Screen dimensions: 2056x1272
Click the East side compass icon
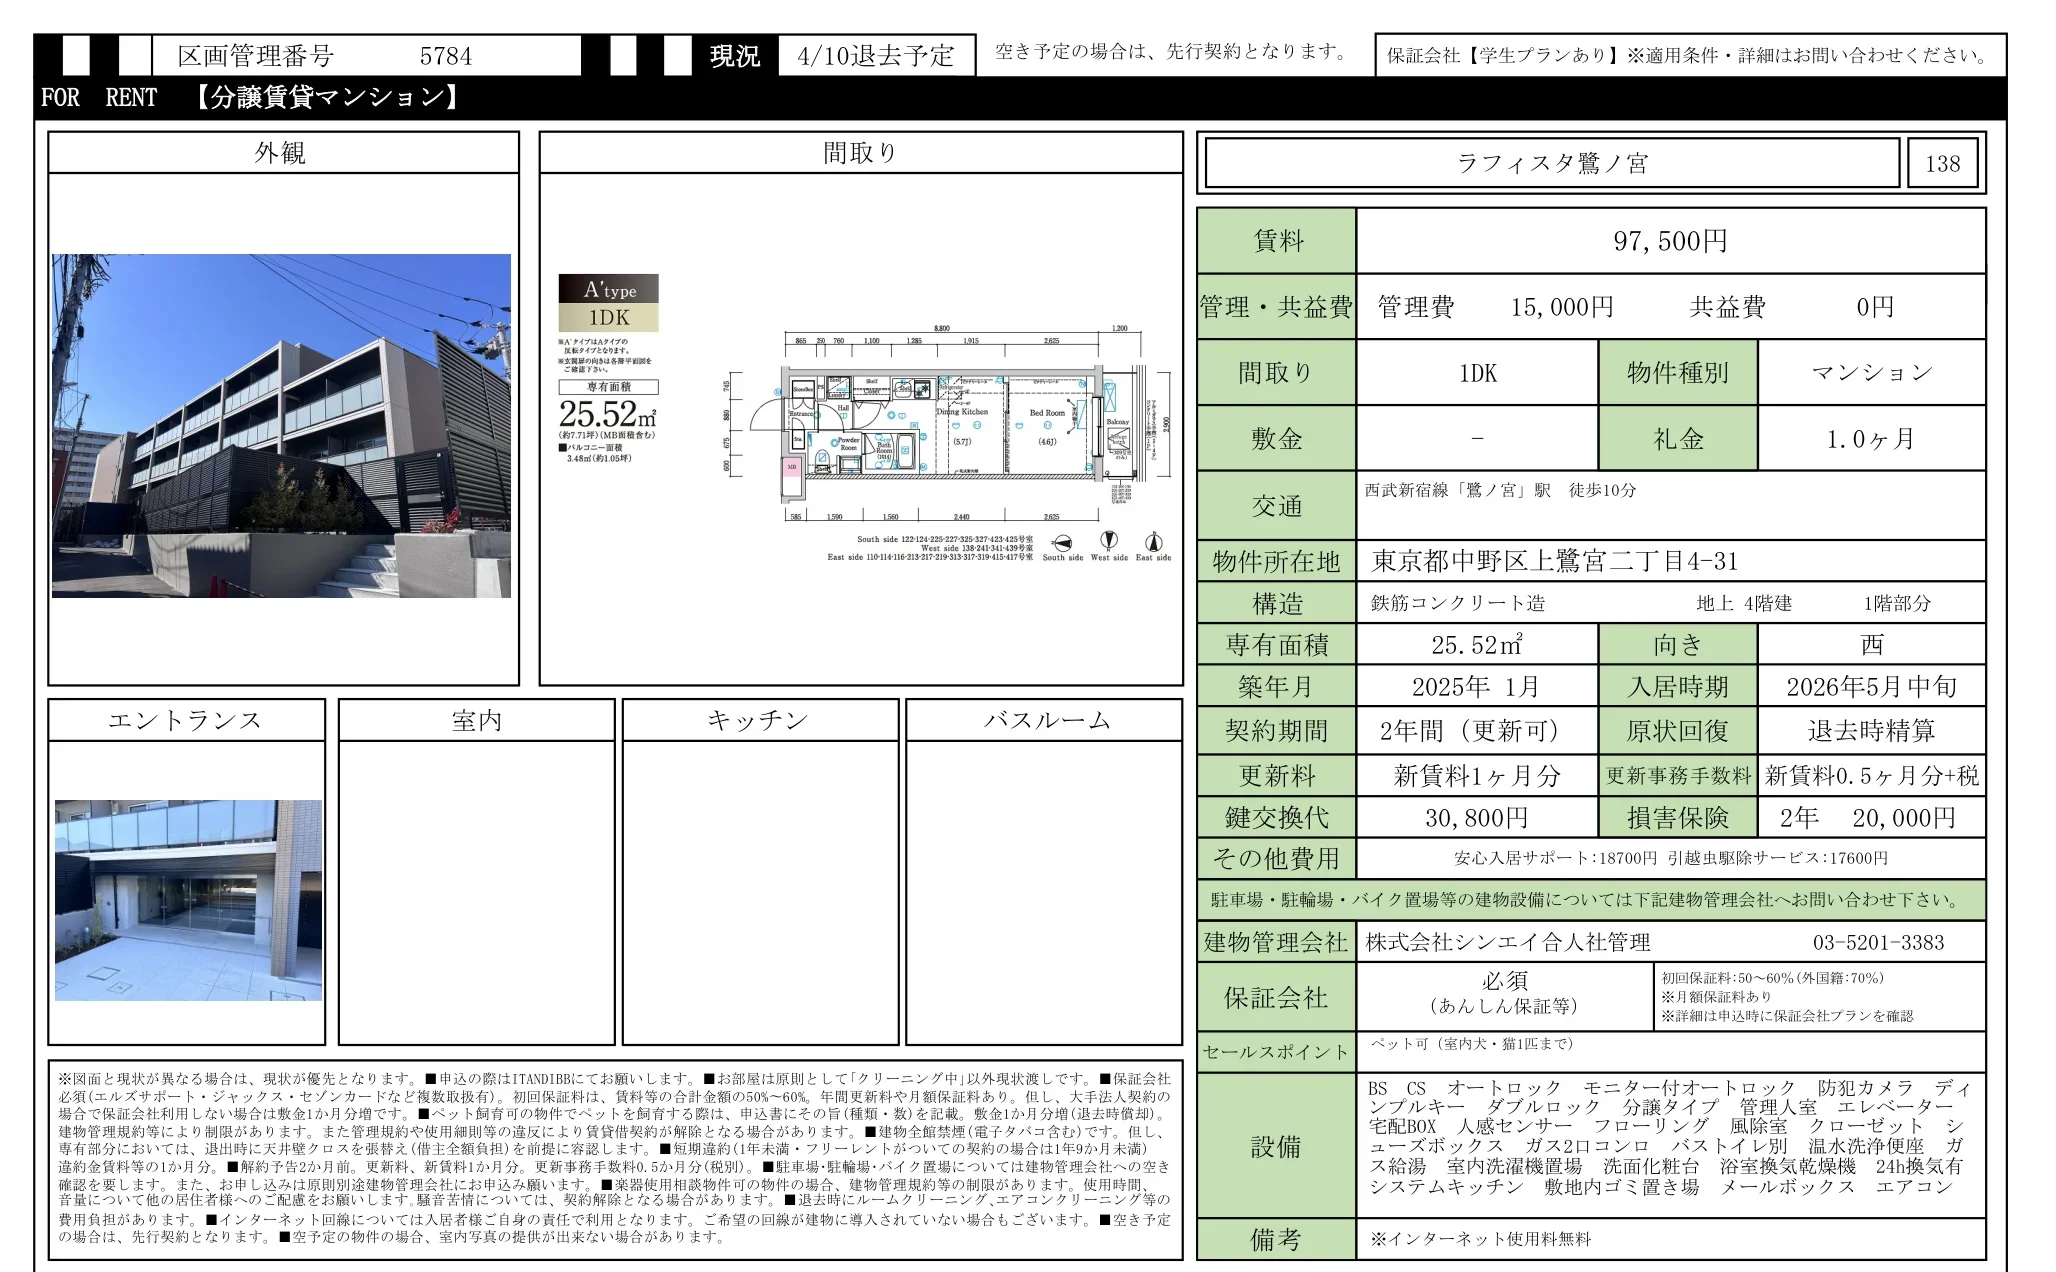coord(1153,542)
